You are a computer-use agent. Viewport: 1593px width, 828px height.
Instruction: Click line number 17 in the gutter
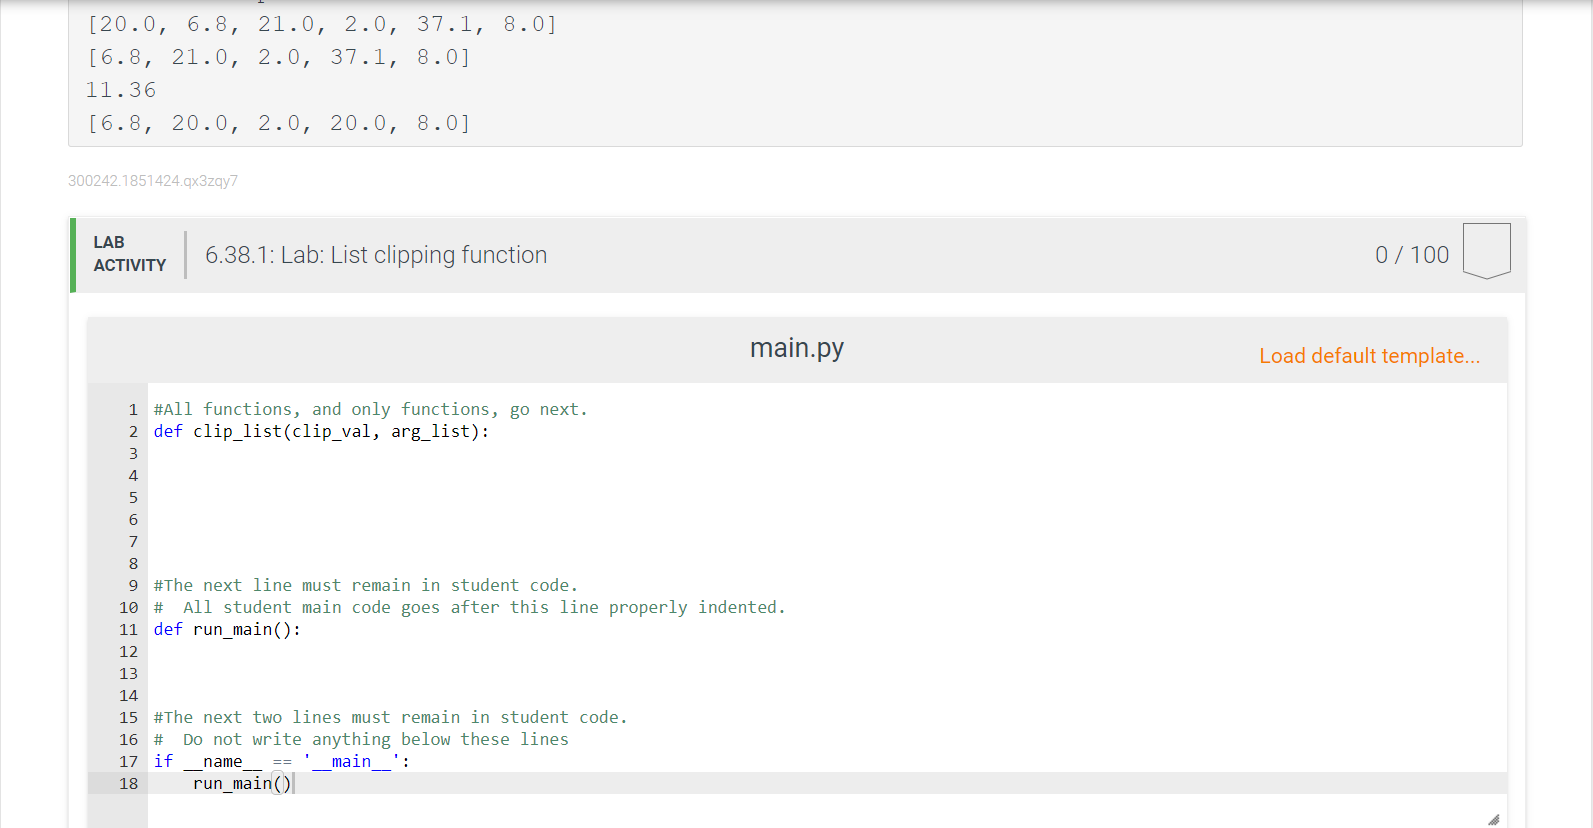(128, 761)
